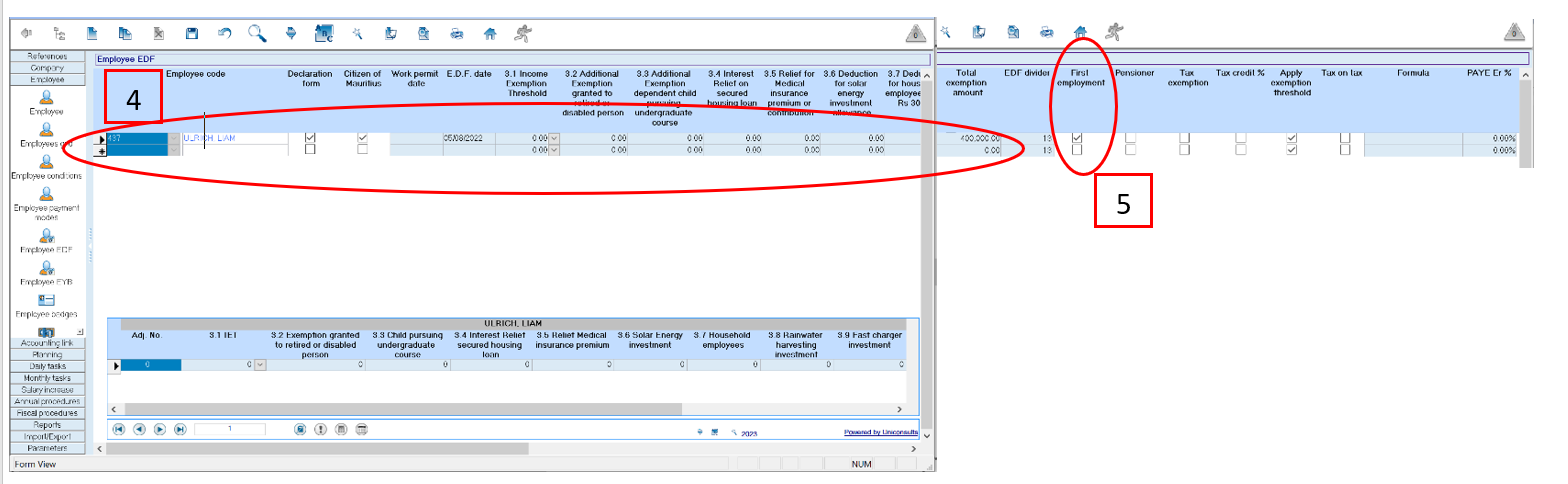Image resolution: width=1568 pixels, height=484 pixels.
Task: Click the Save floppy disk toolbar icon
Action: pyautogui.click(x=191, y=33)
